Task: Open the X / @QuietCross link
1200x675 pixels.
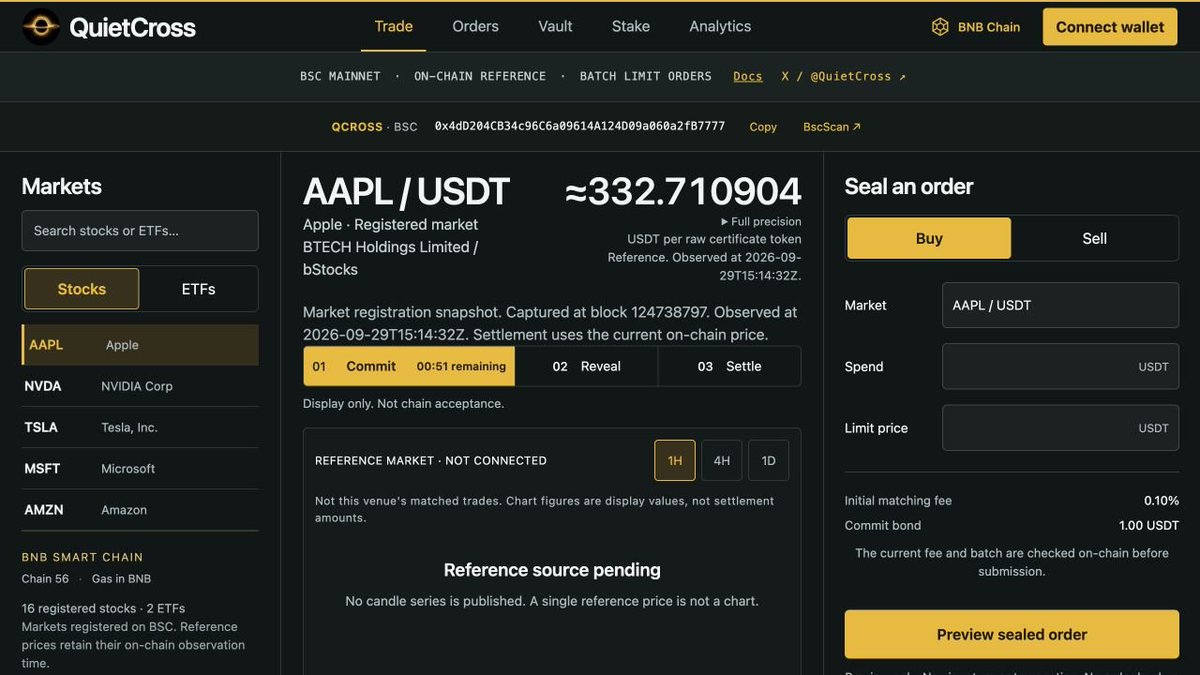Action: point(843,76)
